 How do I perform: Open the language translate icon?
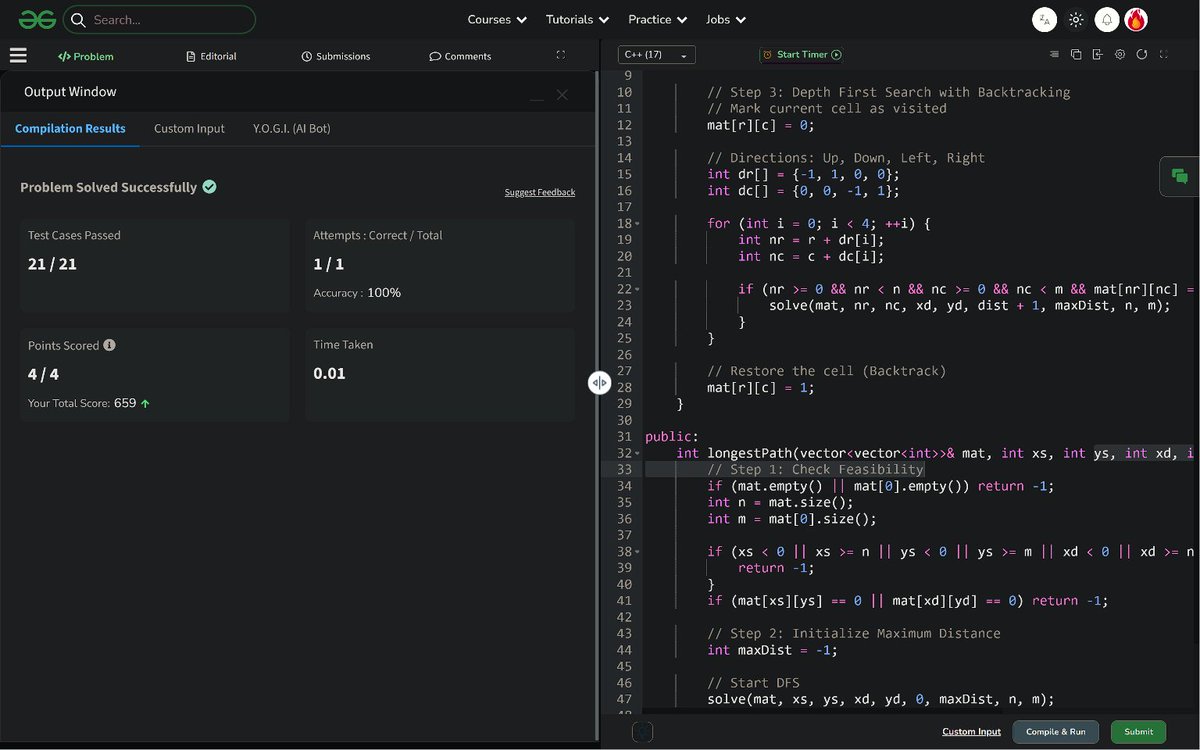pos(1044,19)
